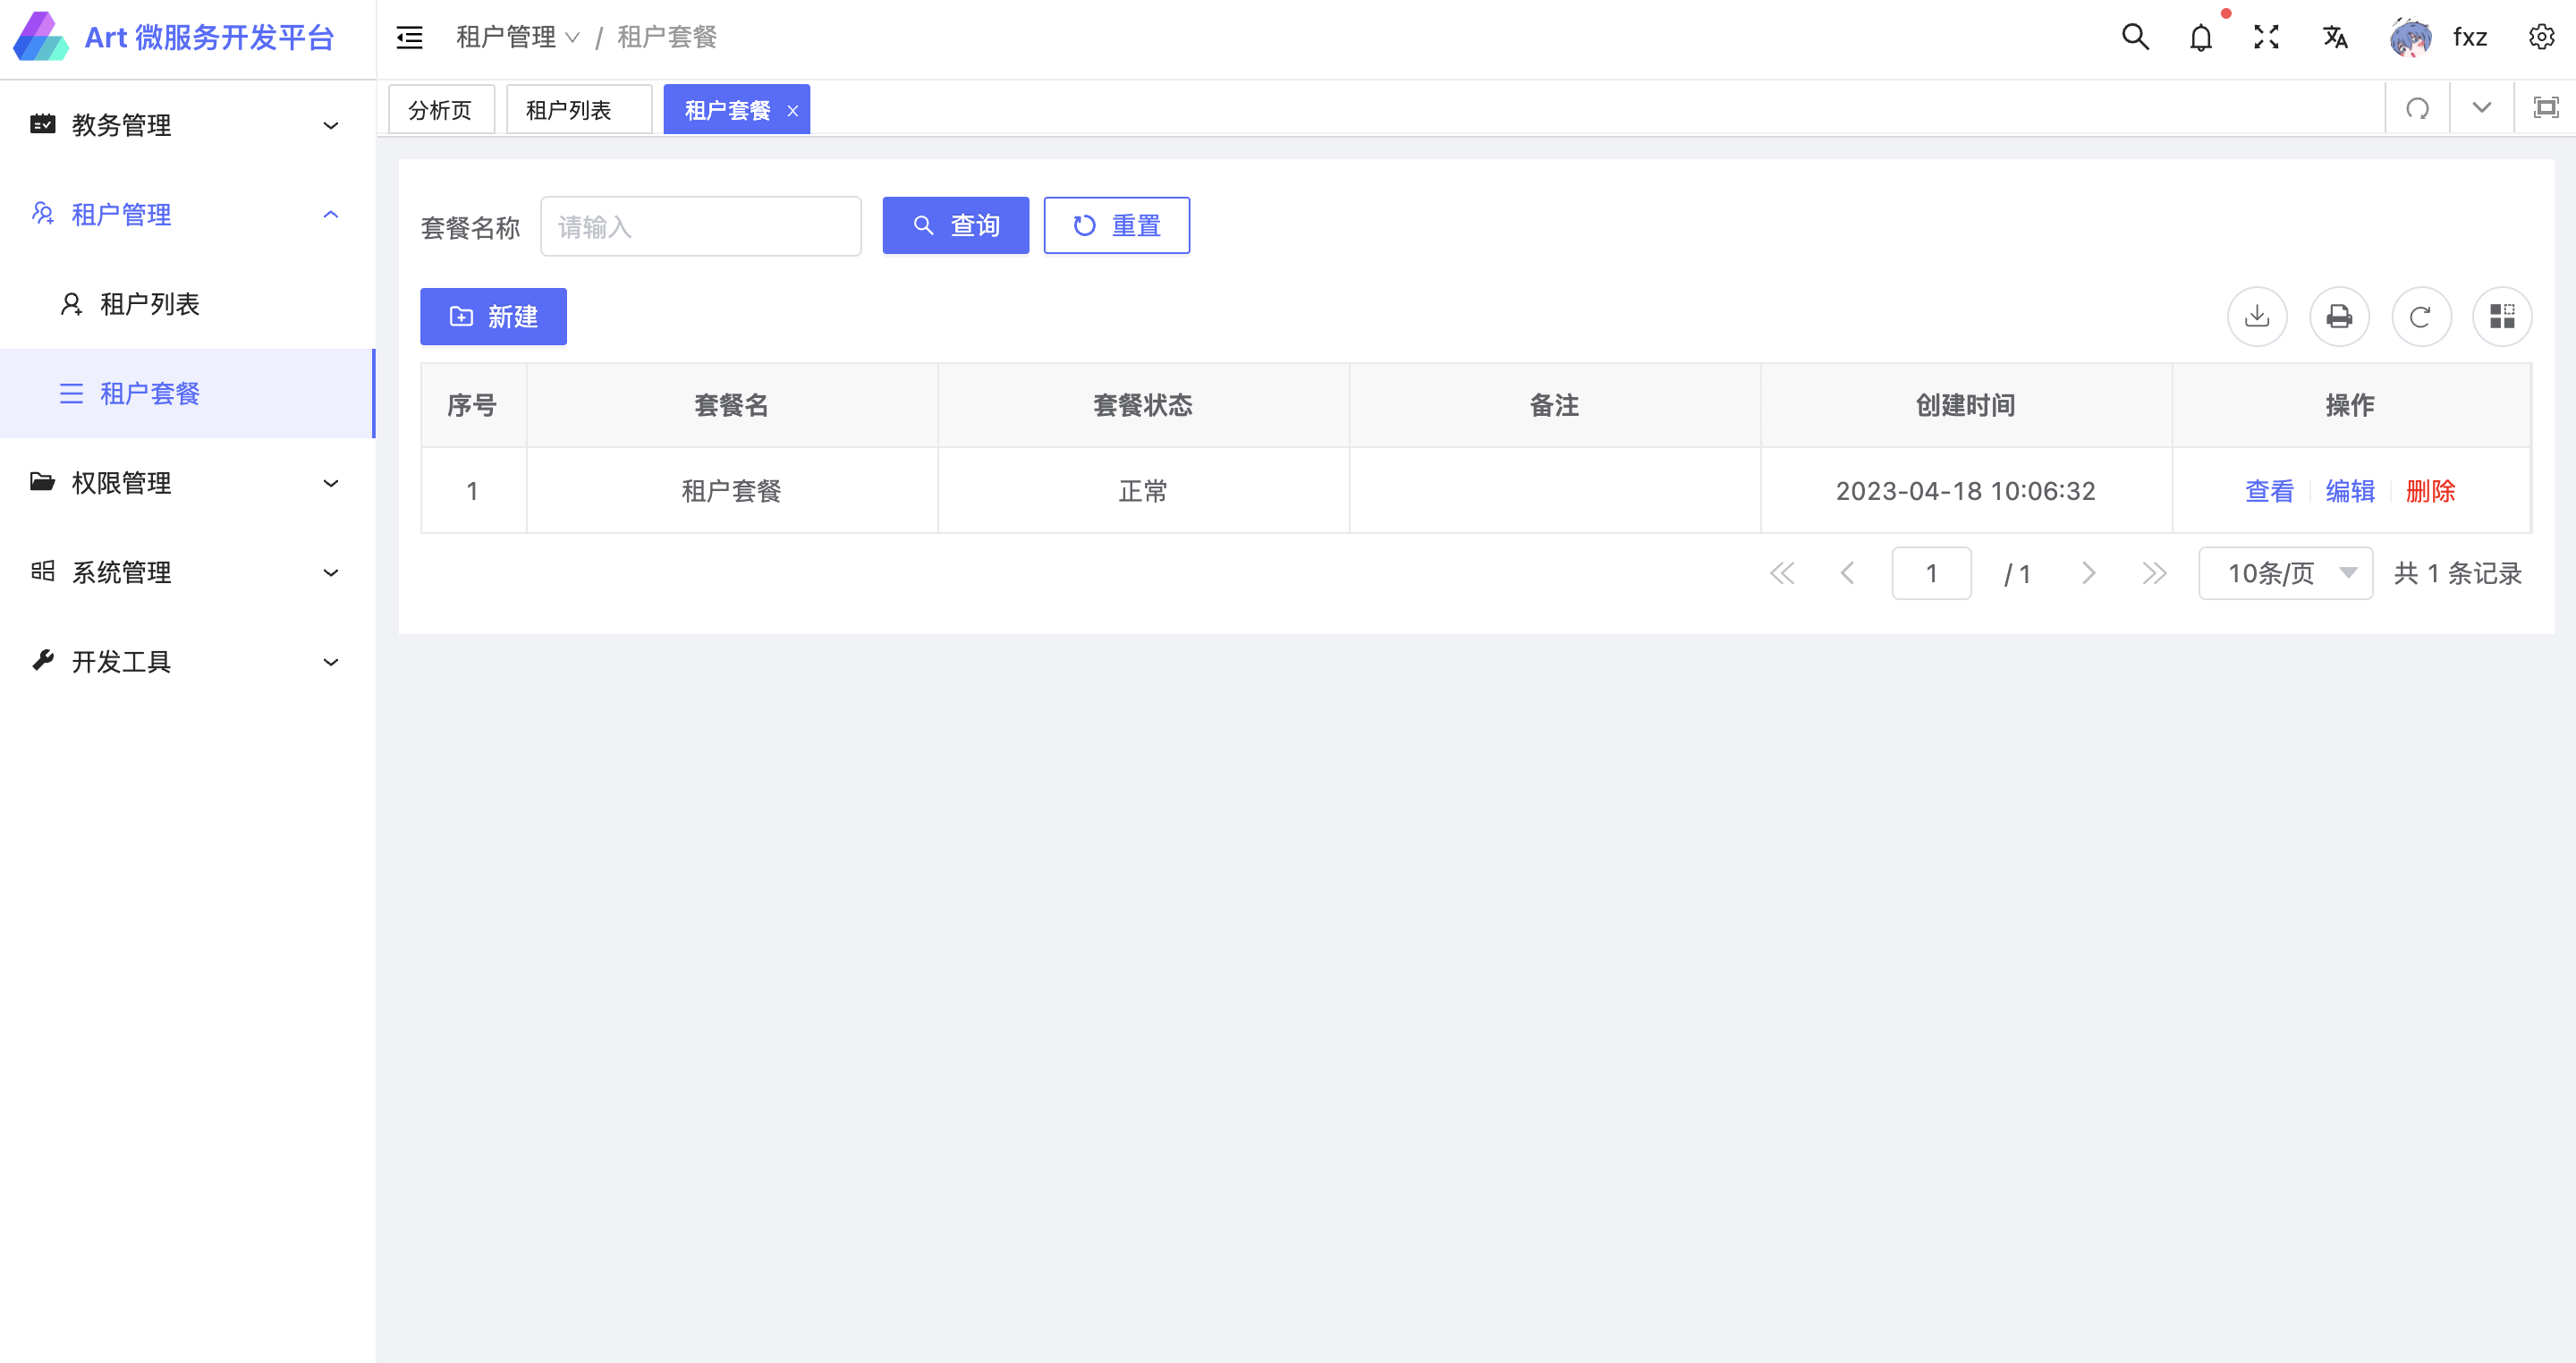Image resolution: width=2576 pixels, height=1363 pixels.
Task: Open the global search icon
Action: (2135, 37)
